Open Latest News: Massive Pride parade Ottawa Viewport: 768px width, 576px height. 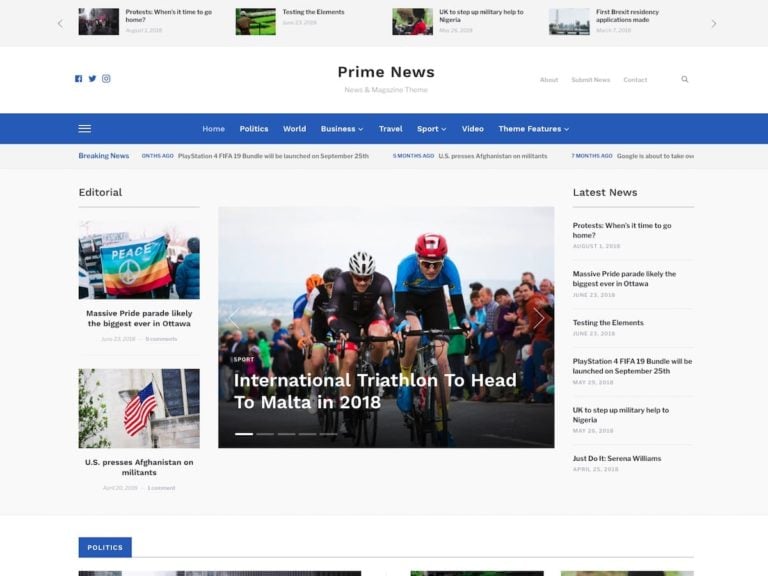[x=624, y=279]
